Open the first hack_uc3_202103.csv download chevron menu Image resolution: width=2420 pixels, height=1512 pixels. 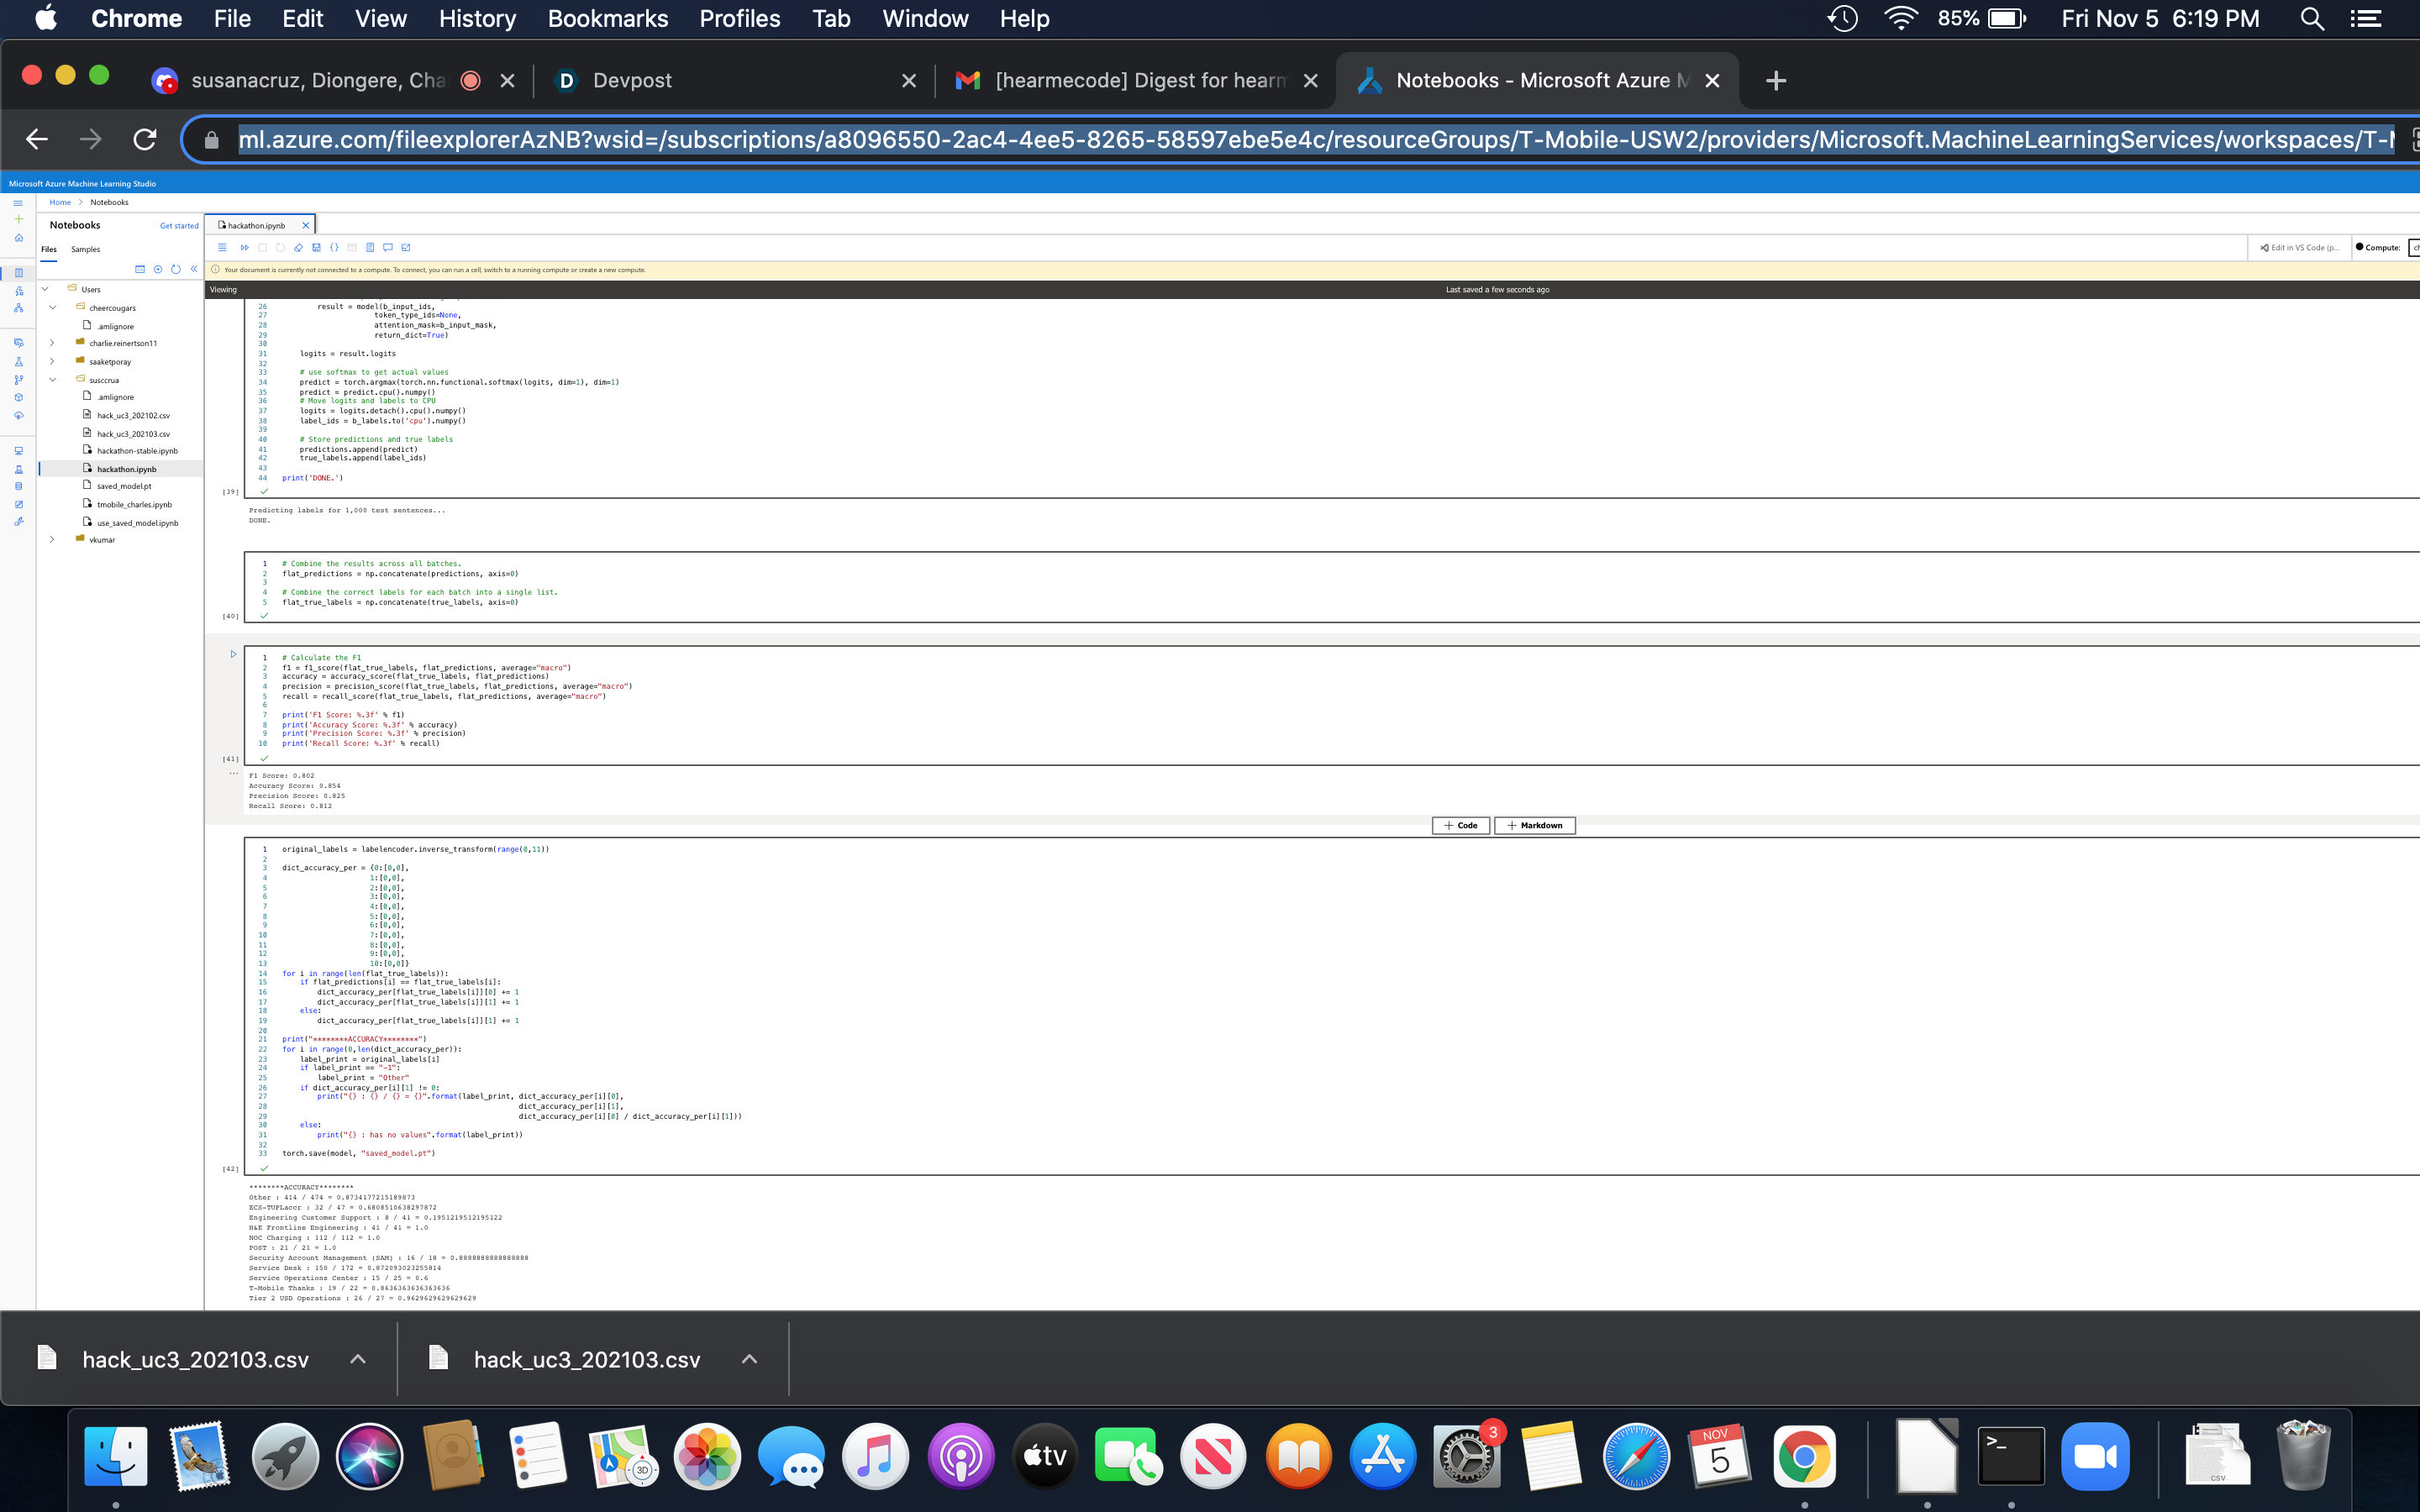(x=358, y=1359)
